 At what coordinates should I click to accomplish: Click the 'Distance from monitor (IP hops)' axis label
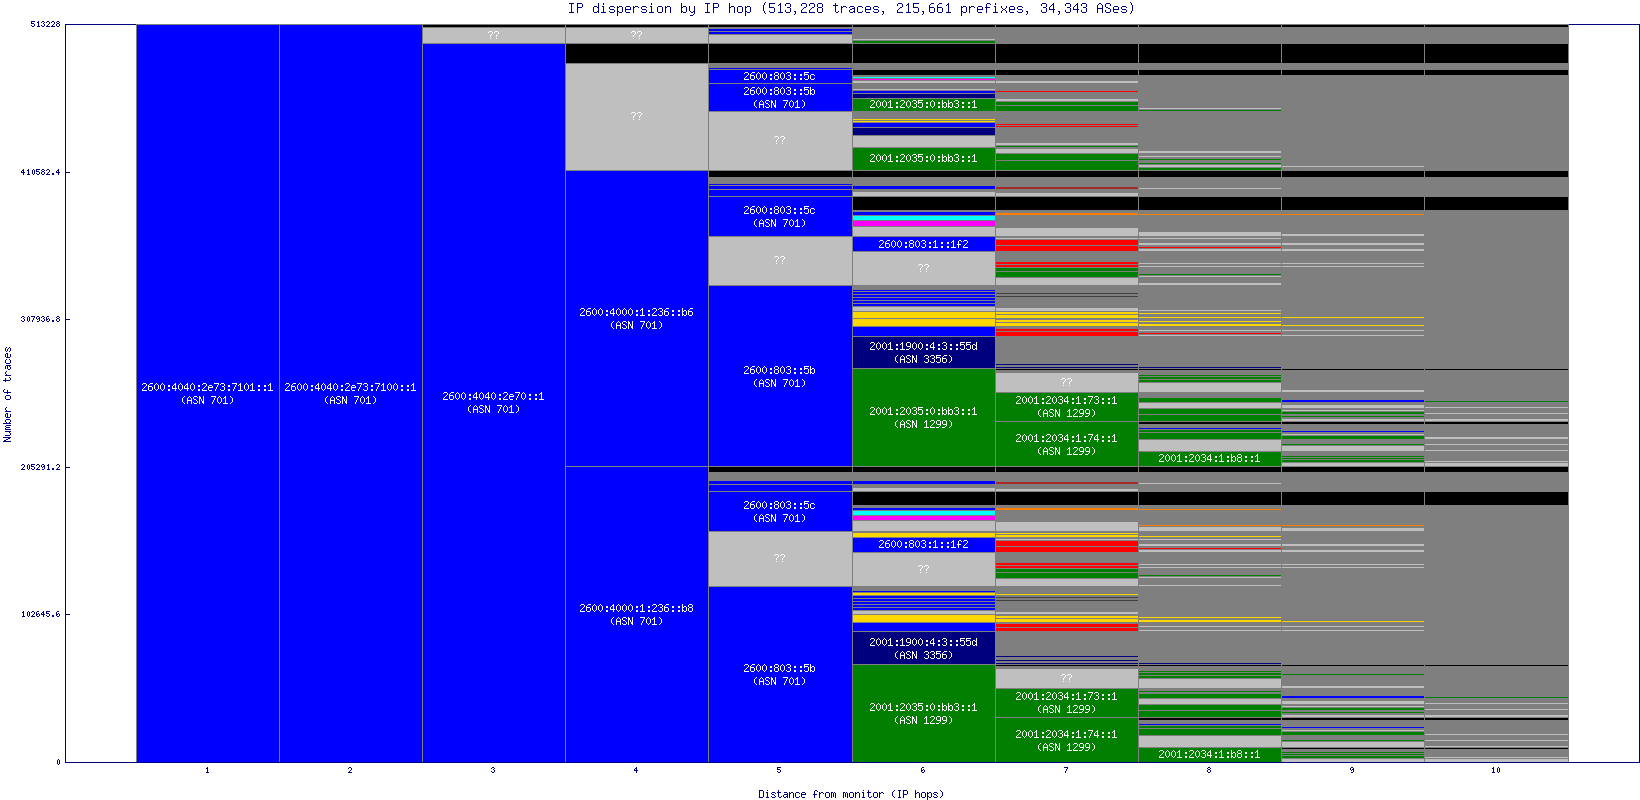tap(851, 794)
